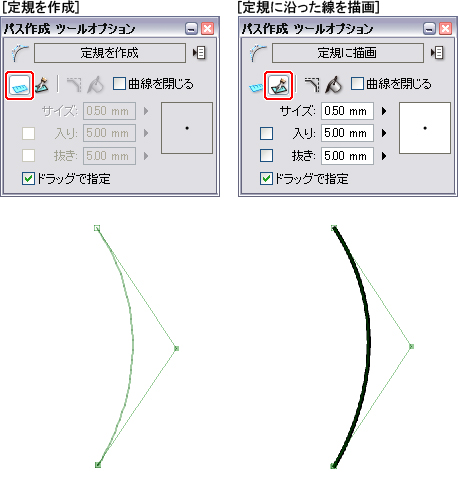
Task: Click the path curve icon in right panel
Action: click(258, 53)
